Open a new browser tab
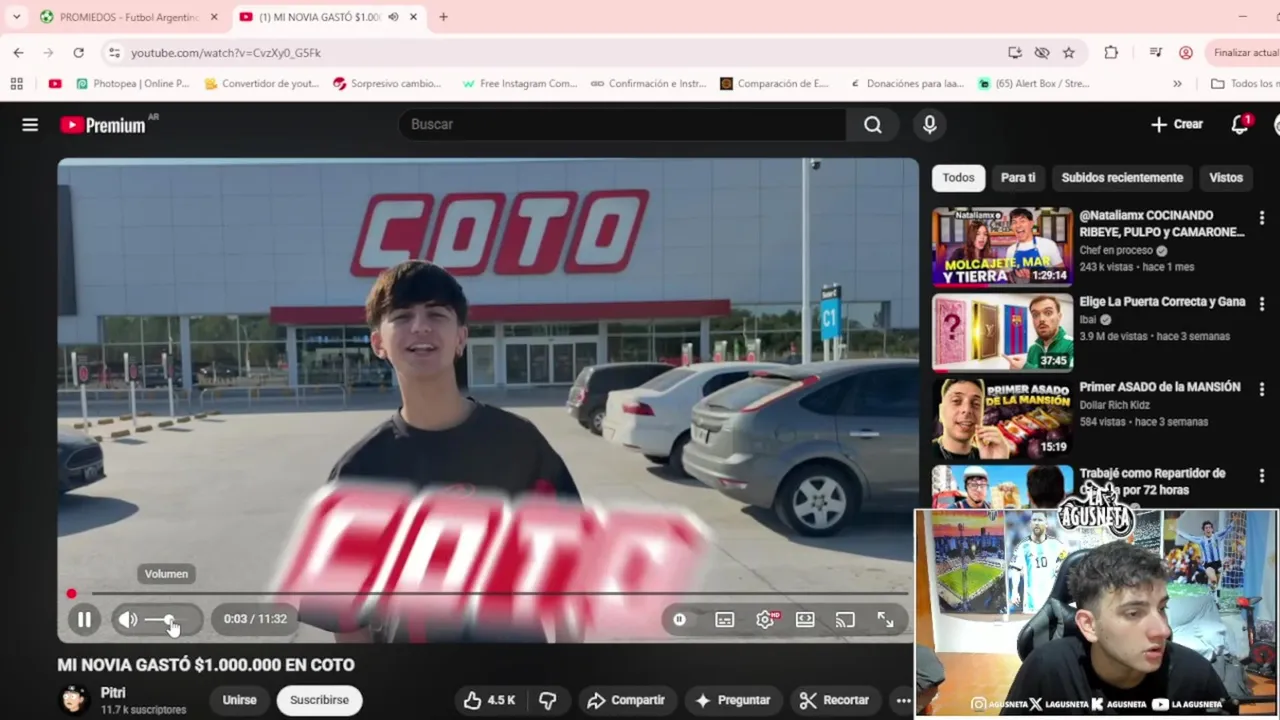 click(443, 17)
